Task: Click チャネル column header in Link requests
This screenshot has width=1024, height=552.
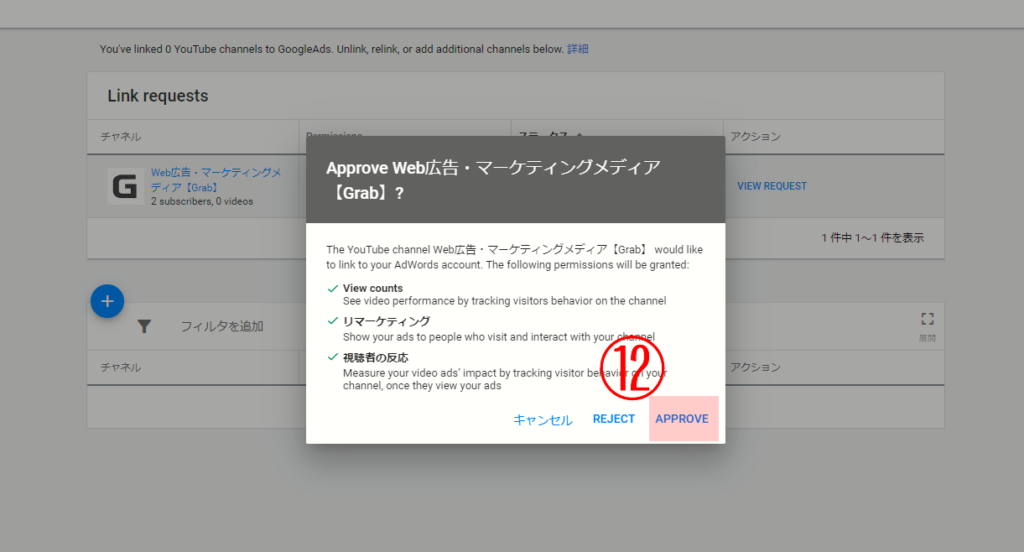Action: coord(121,137)
